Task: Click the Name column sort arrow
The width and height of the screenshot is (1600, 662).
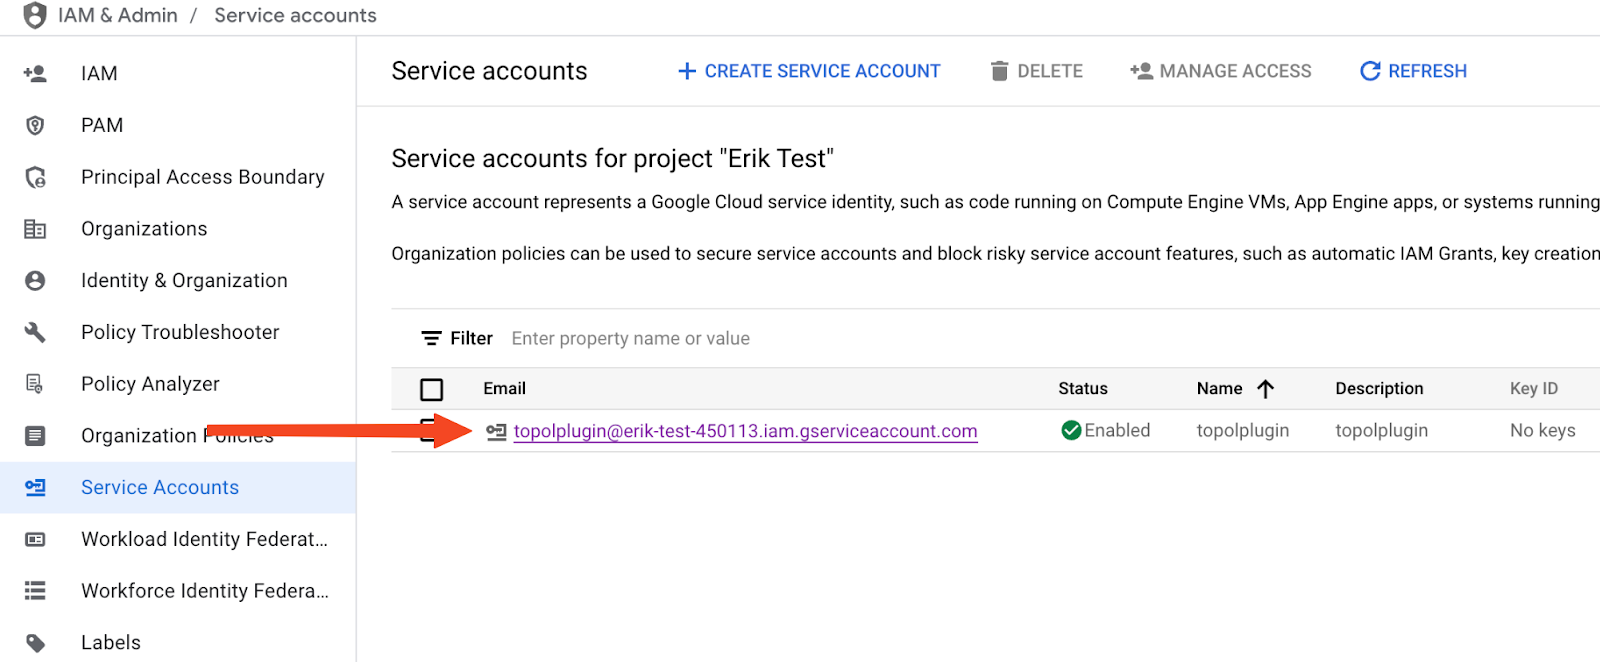Action: pyautogui.click(x=1265, y=389)
